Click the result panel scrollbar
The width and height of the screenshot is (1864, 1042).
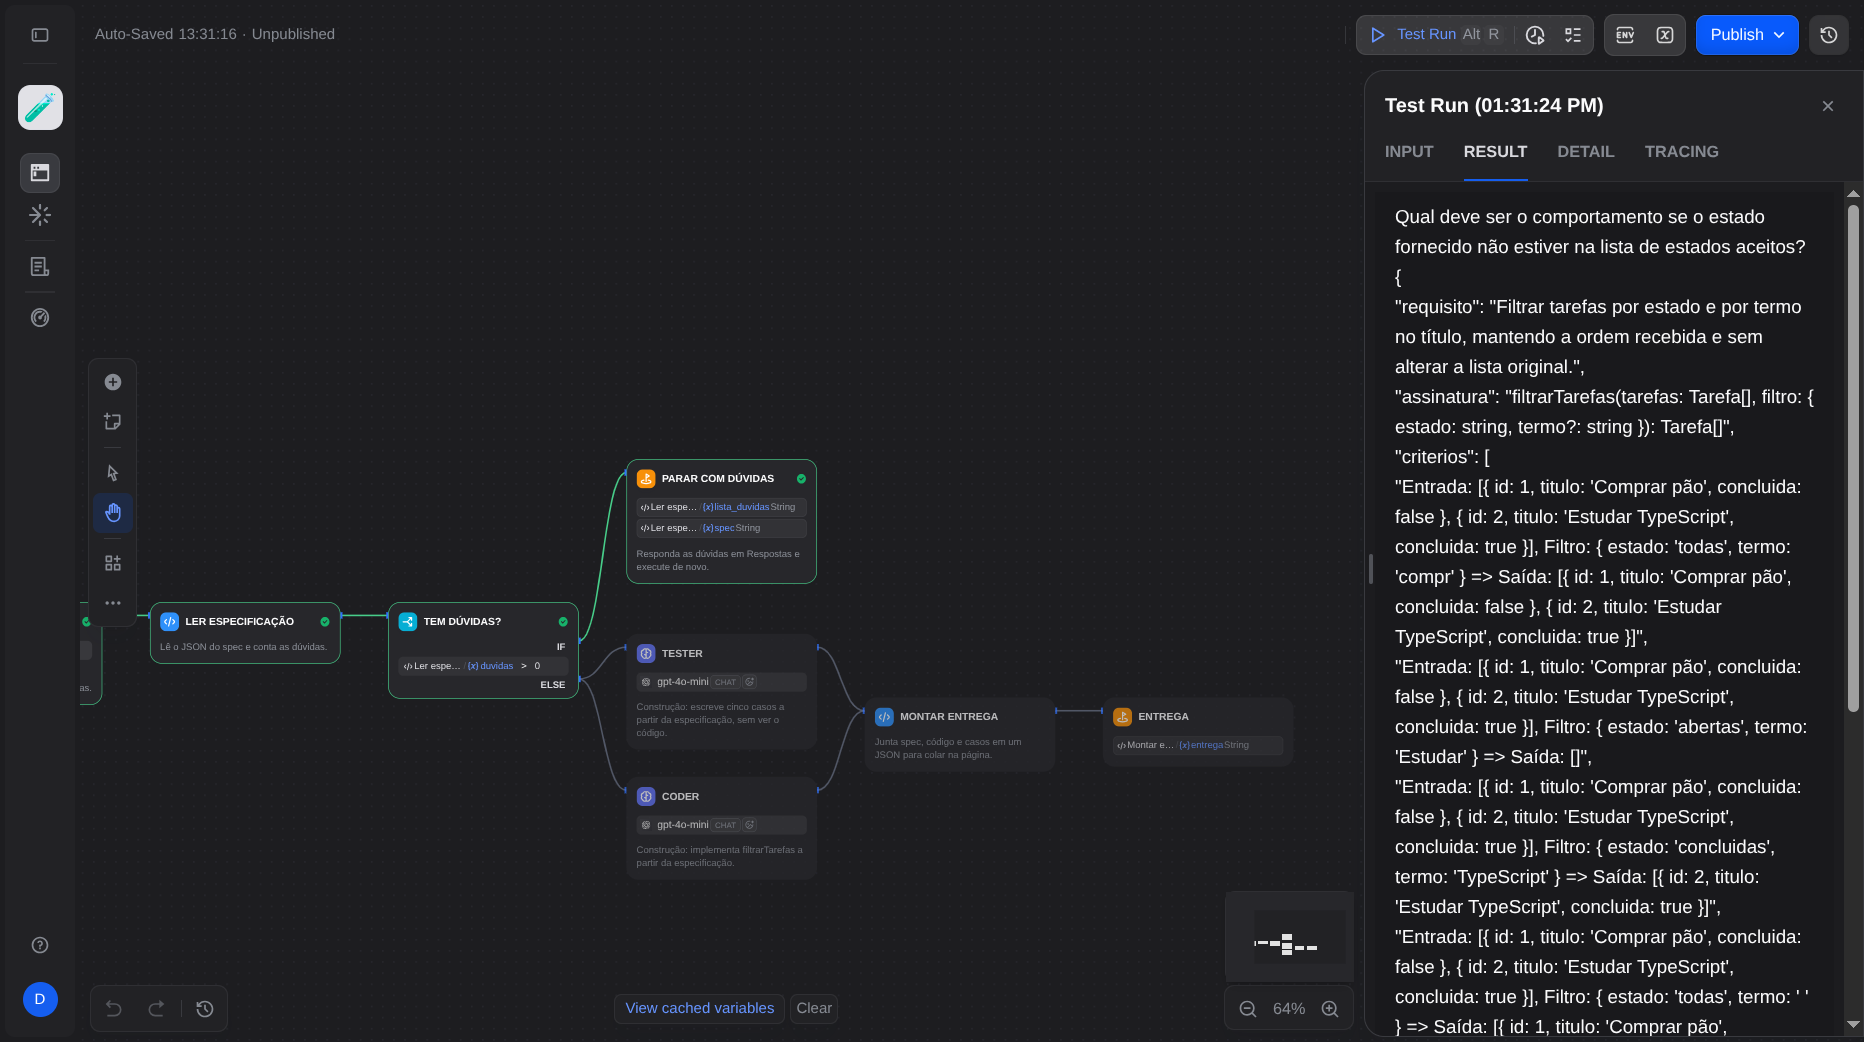point(1853,458)
